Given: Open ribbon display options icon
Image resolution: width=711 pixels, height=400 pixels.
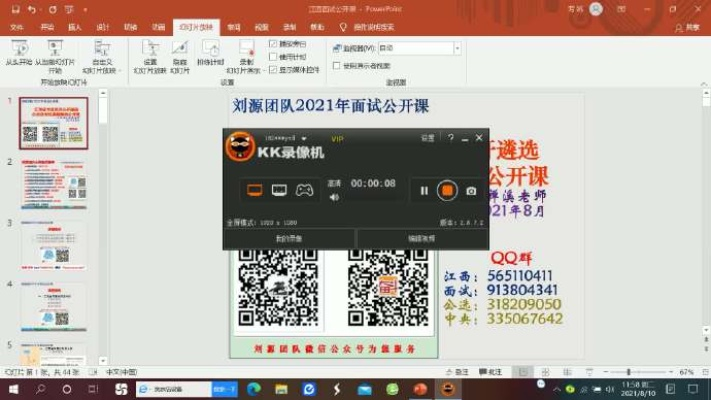Looking at the screenshot, I should (621, 9).
